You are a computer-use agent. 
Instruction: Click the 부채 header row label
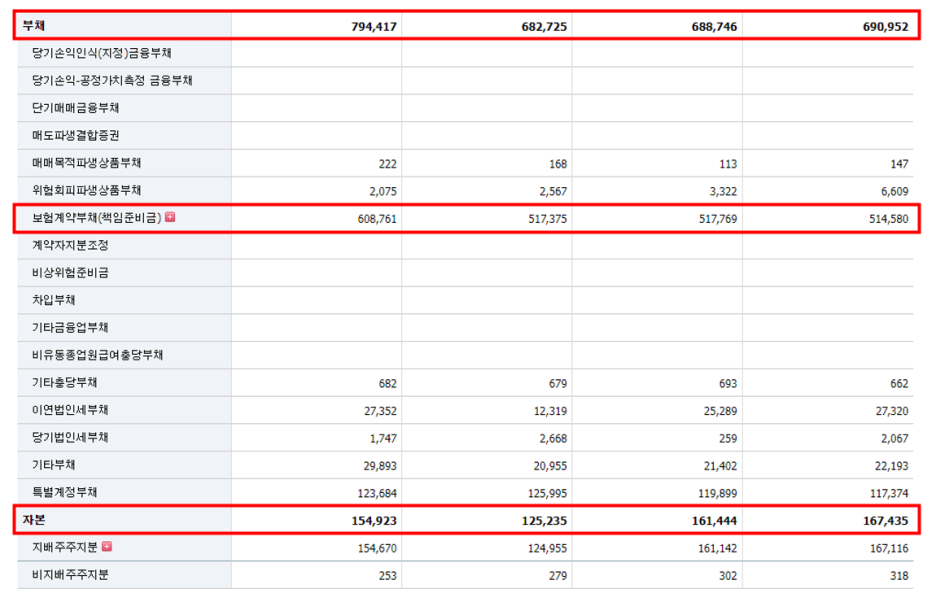(33, 26)
